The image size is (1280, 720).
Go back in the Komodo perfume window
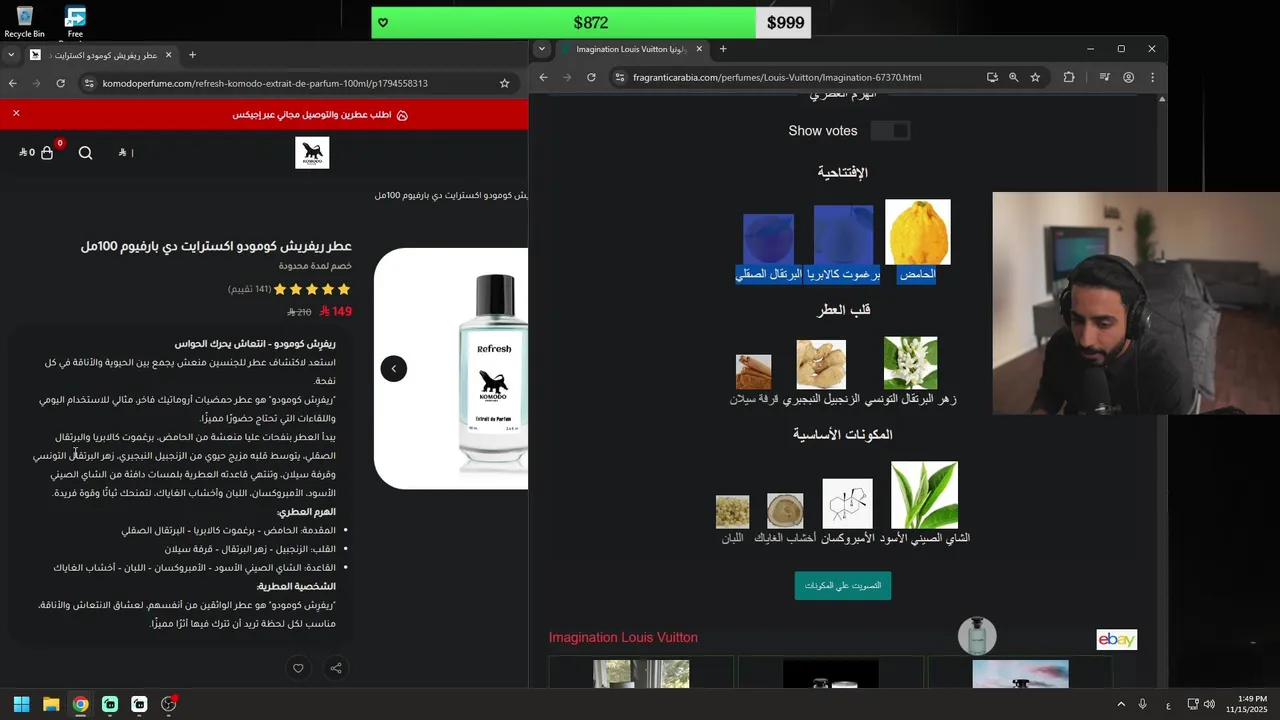[13, 83]
